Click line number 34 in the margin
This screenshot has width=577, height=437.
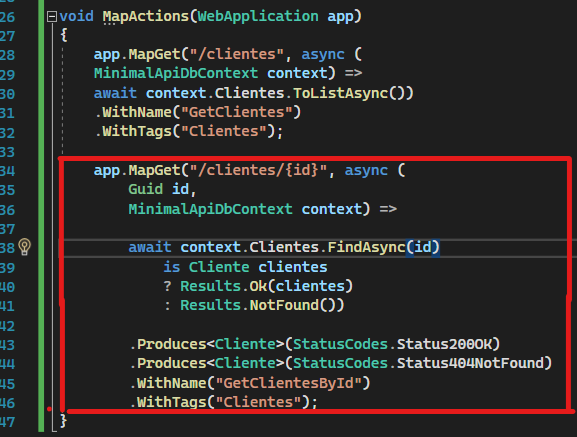(x=7, y=171)
